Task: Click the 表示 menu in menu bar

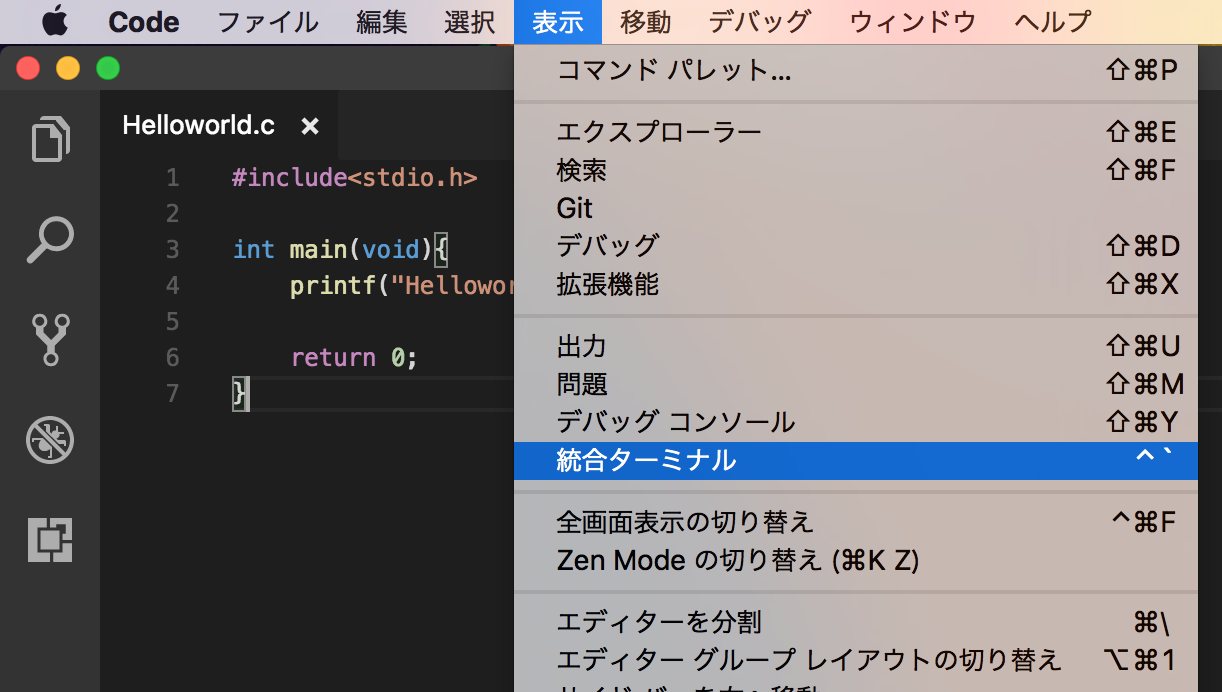Action: pos(558,22)
